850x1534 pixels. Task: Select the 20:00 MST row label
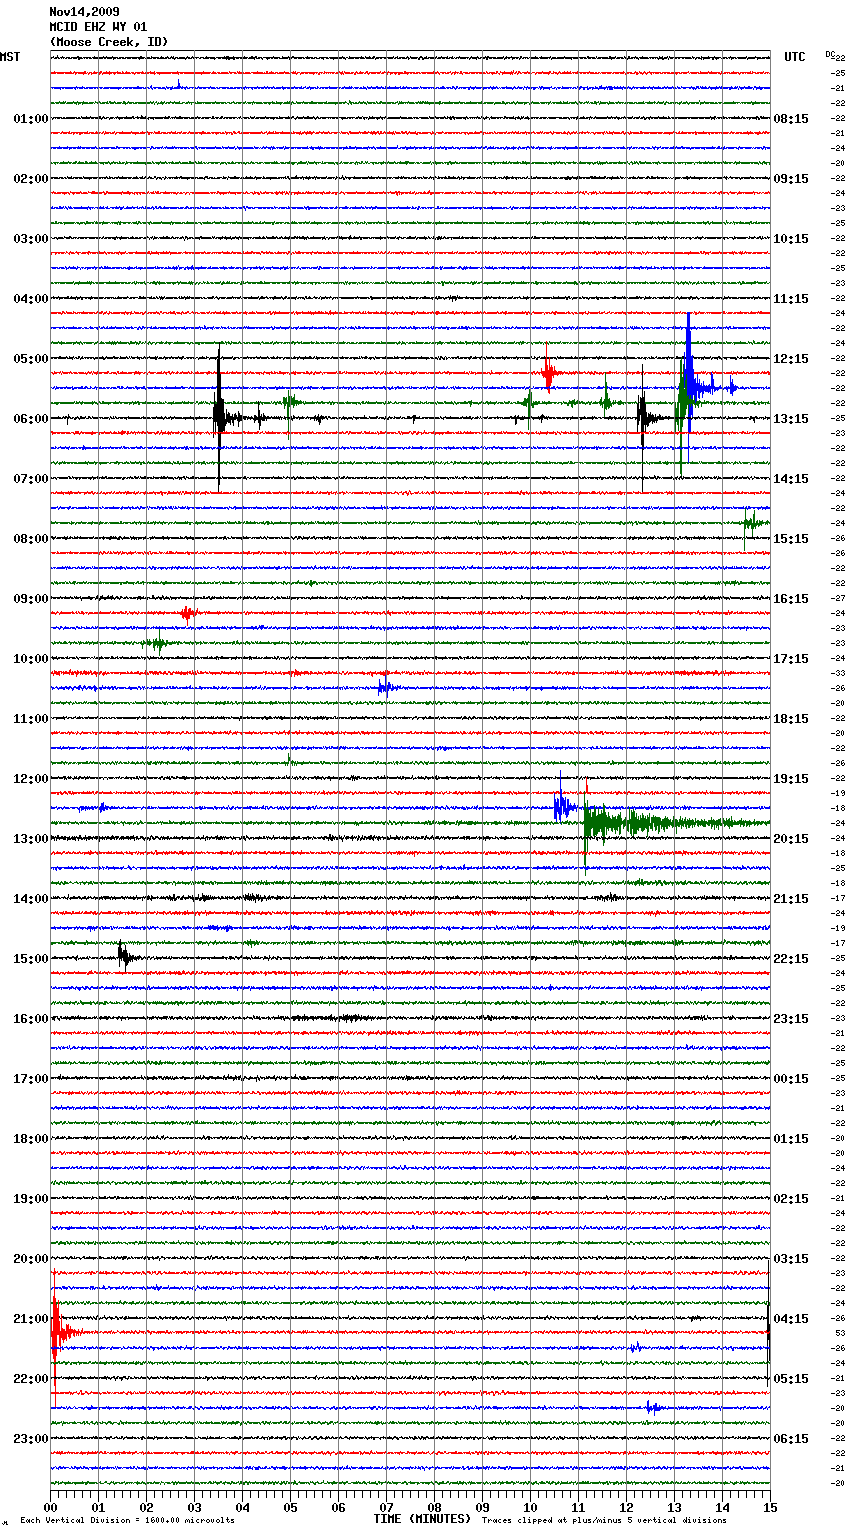pyautogui.click(x=31, y=1259)
